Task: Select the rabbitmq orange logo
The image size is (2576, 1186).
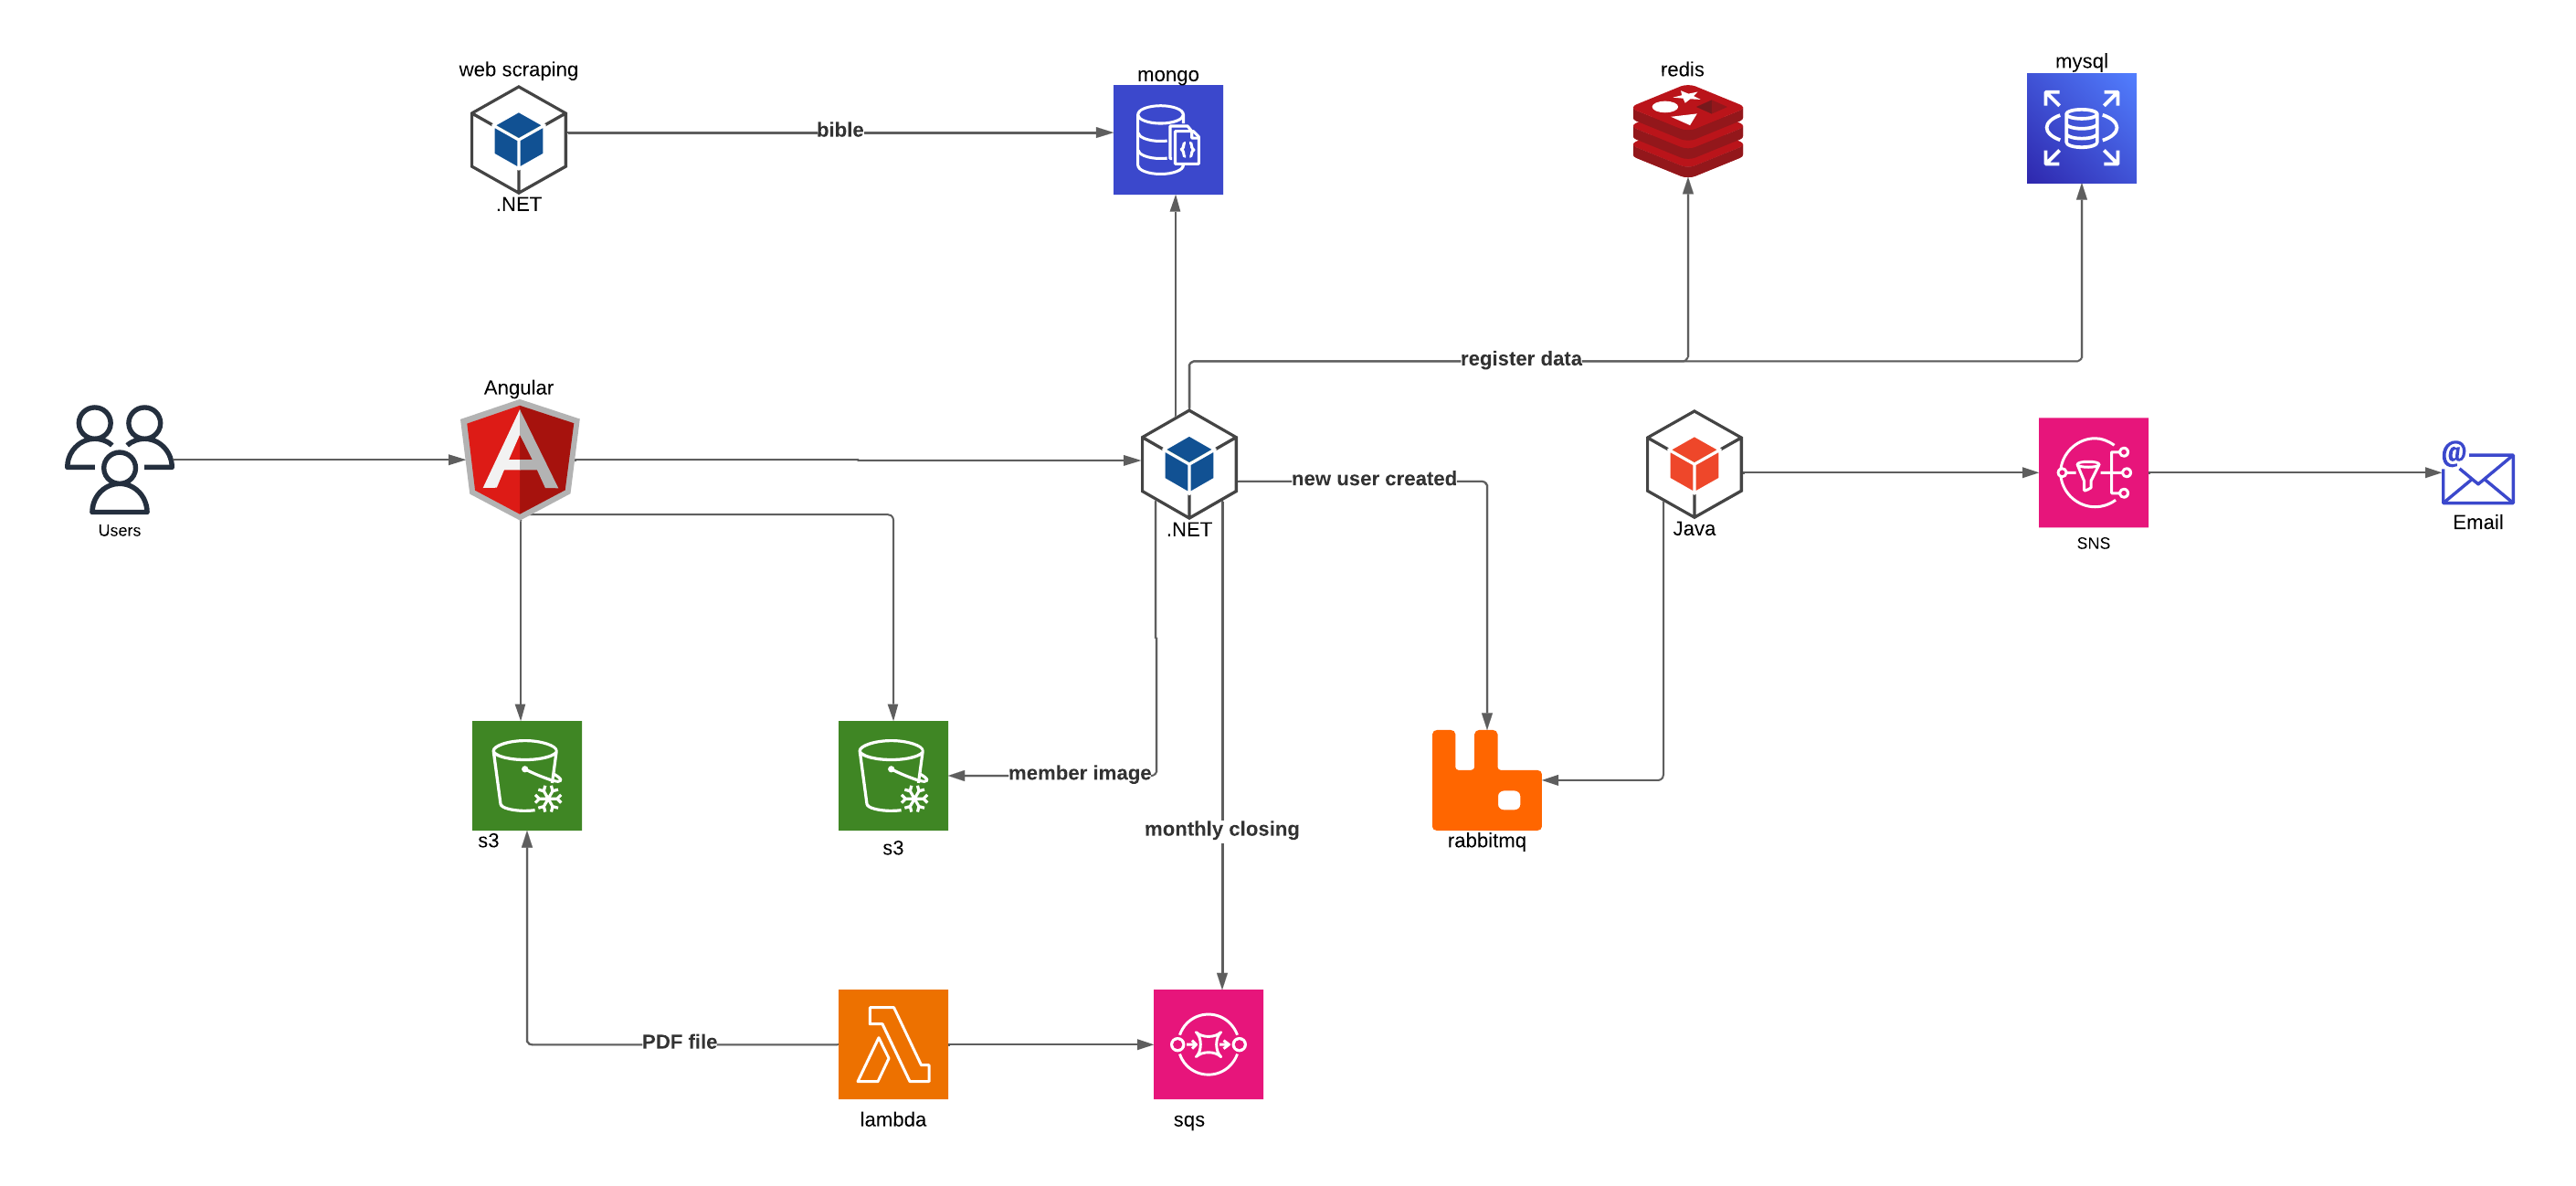Action: [1485, 780]
